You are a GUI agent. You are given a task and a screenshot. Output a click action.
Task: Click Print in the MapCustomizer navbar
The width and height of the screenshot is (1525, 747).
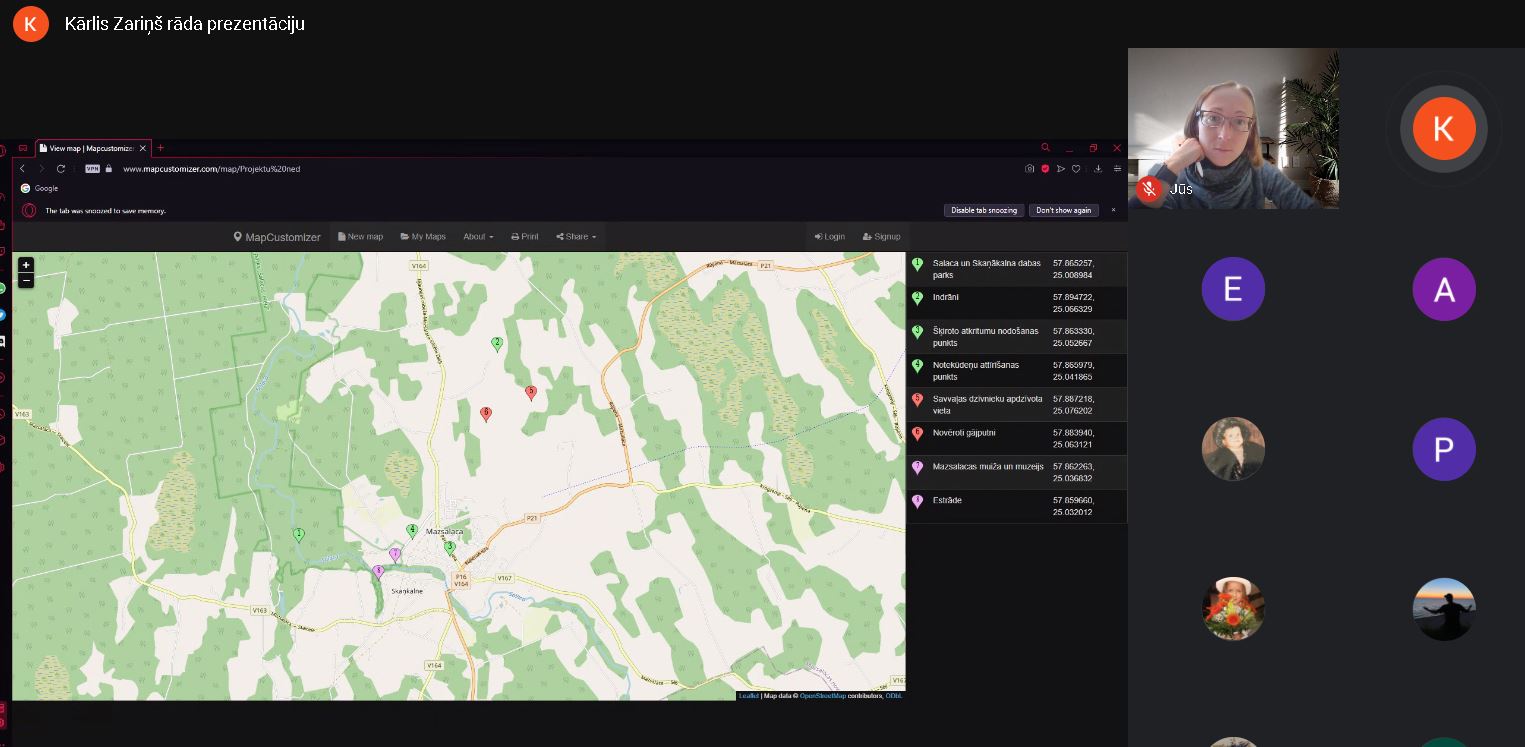point(525,237)
